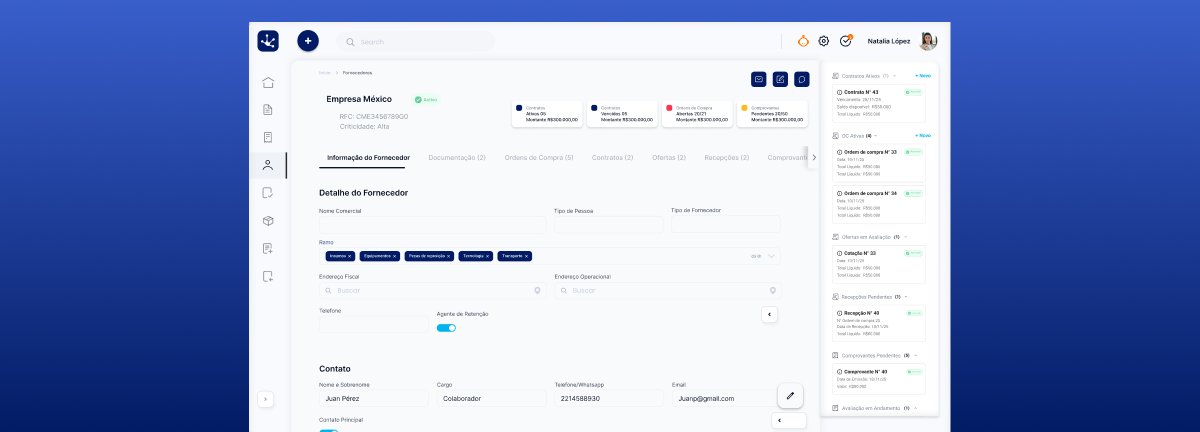Collapse Detalhe do Fornecedor with back arrow
This screenshot has height=432, width=1200.
[768, 314]
